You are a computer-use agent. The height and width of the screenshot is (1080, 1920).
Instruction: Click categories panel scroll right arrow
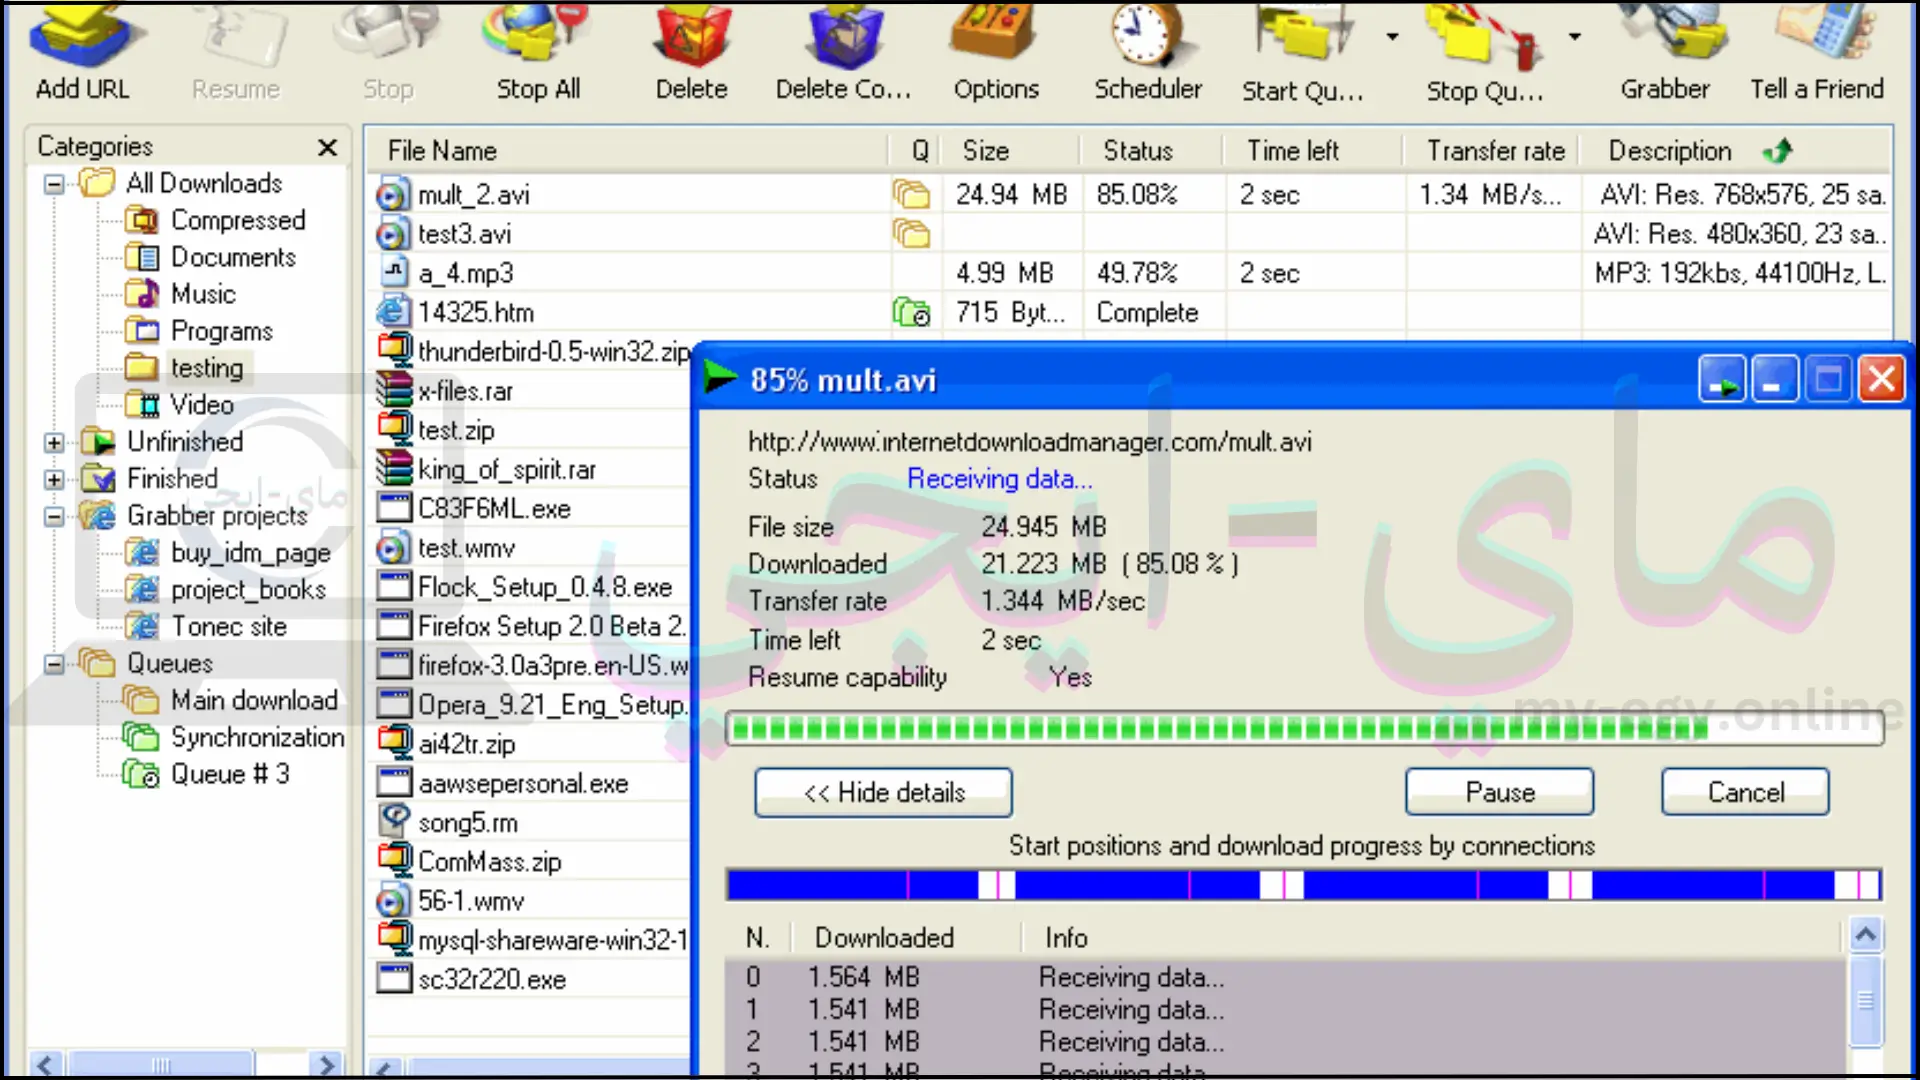325,1064
